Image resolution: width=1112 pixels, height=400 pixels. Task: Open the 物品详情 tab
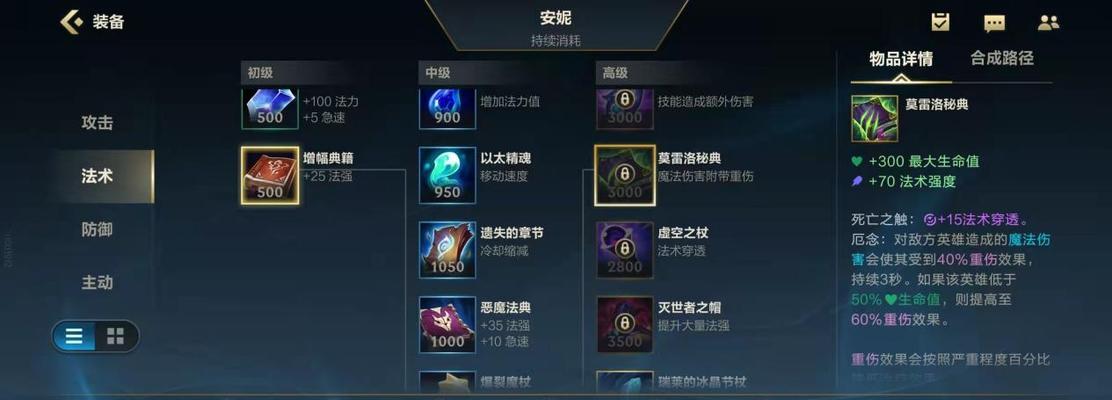click(901, 59)
